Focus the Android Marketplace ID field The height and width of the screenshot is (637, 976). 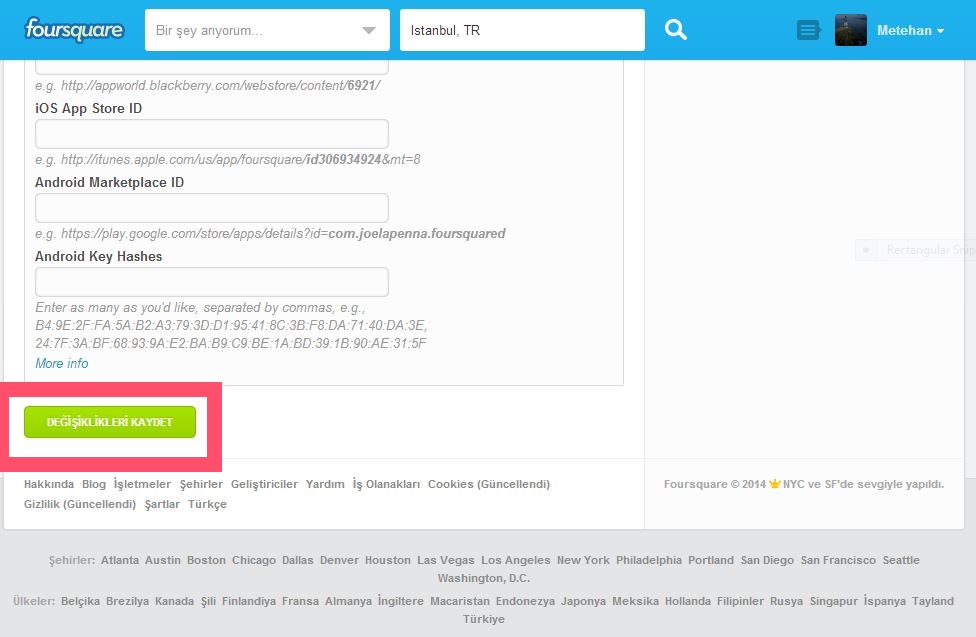pos(211,208)
